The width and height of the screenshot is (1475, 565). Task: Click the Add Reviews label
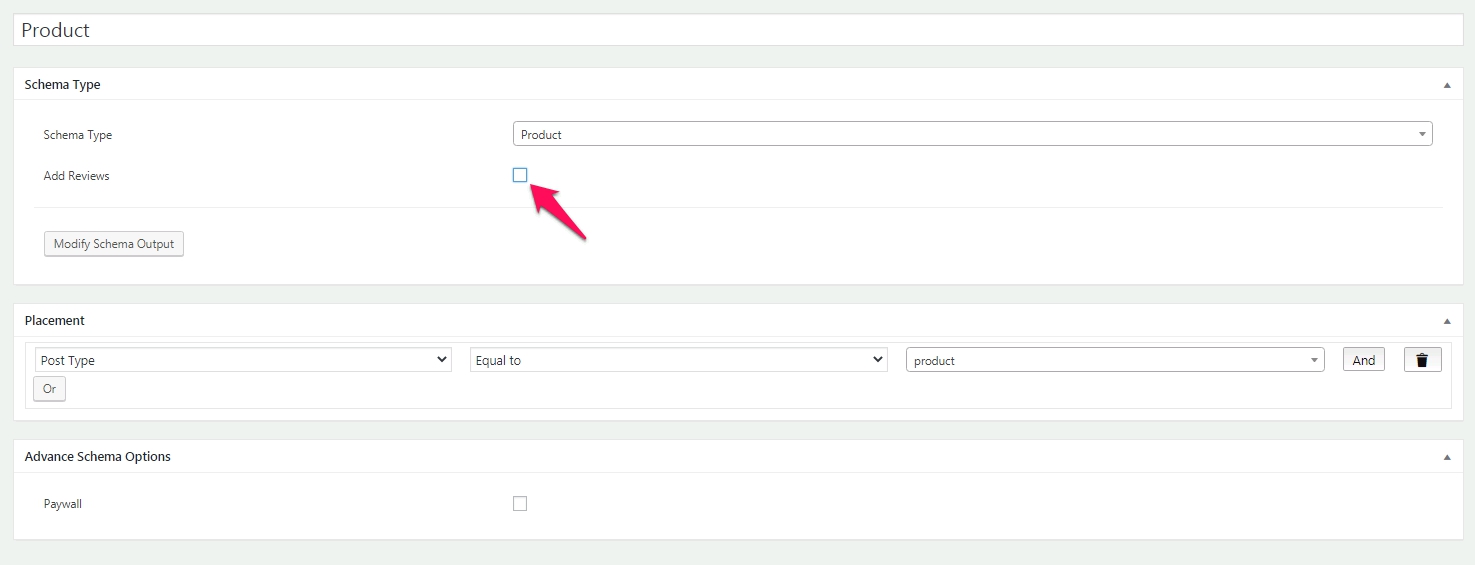[x=77, y=176]
